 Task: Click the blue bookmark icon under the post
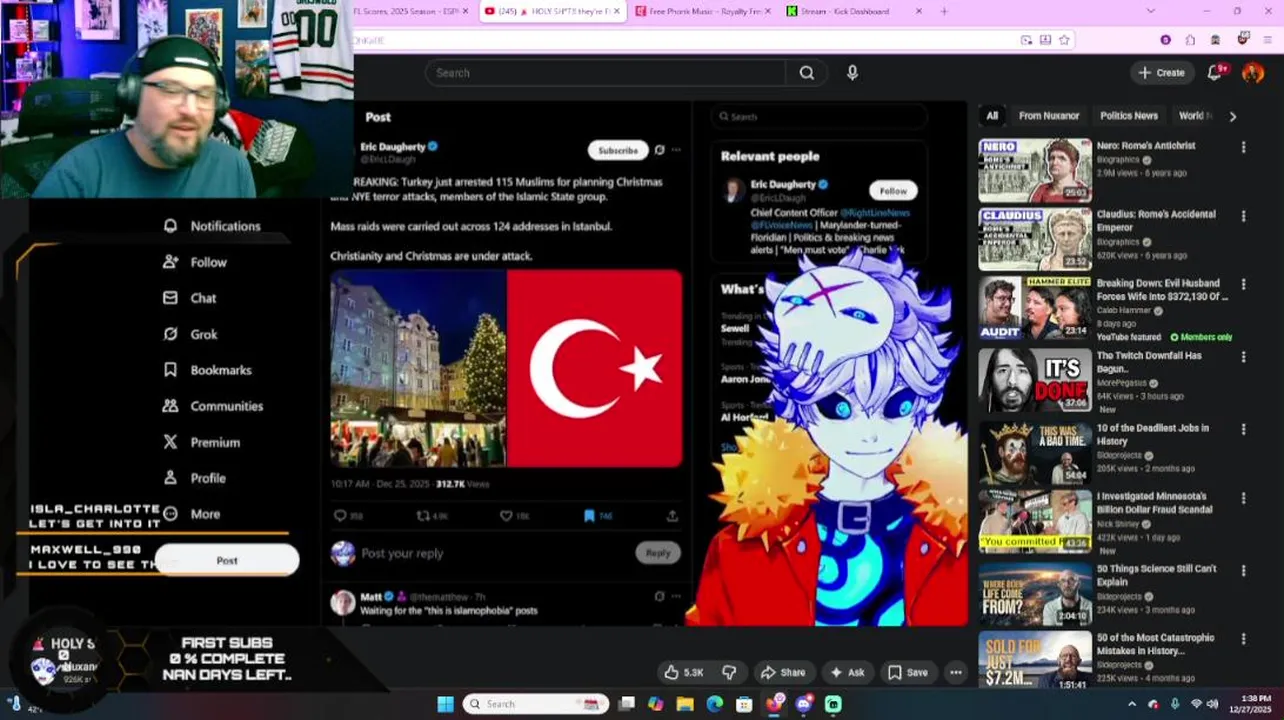point(589,516)
